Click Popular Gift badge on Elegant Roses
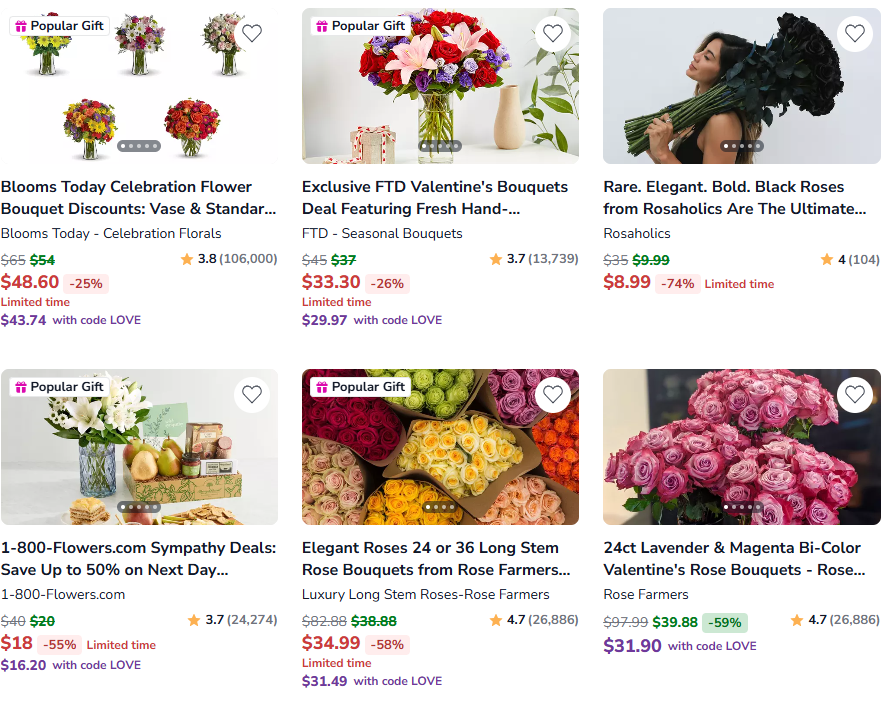The height and width of the screenshot is (702, 886). [360, 387]
